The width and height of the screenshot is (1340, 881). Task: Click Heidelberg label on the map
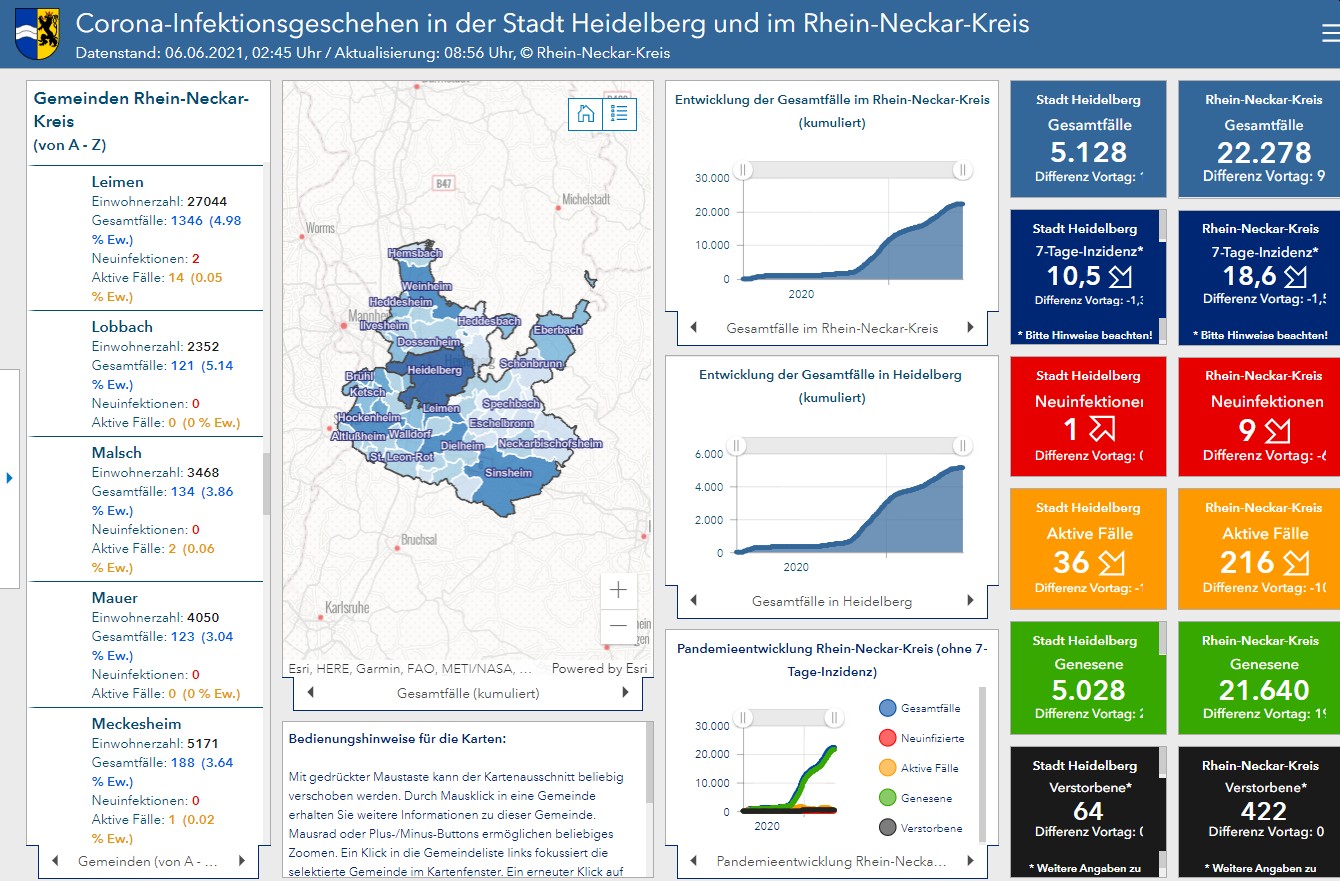pyautogui.click(x=435, y=370)
